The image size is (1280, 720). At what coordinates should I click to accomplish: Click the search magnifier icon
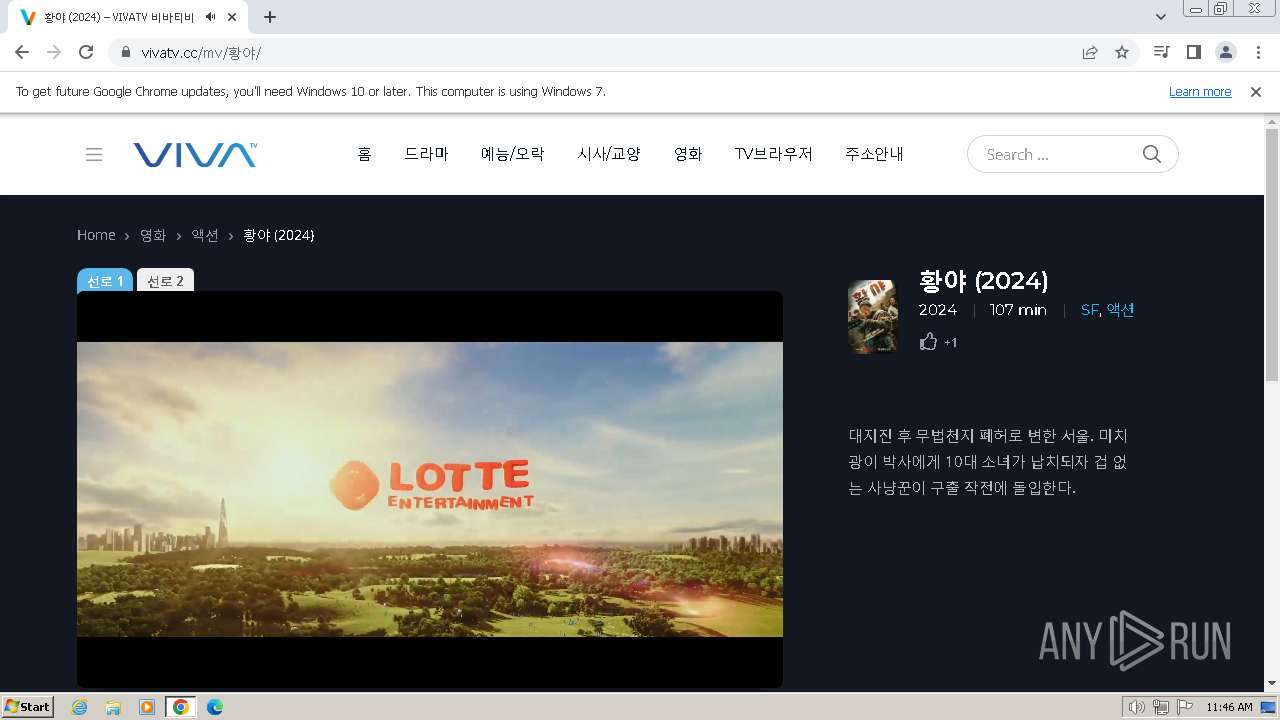point(1152,154)
